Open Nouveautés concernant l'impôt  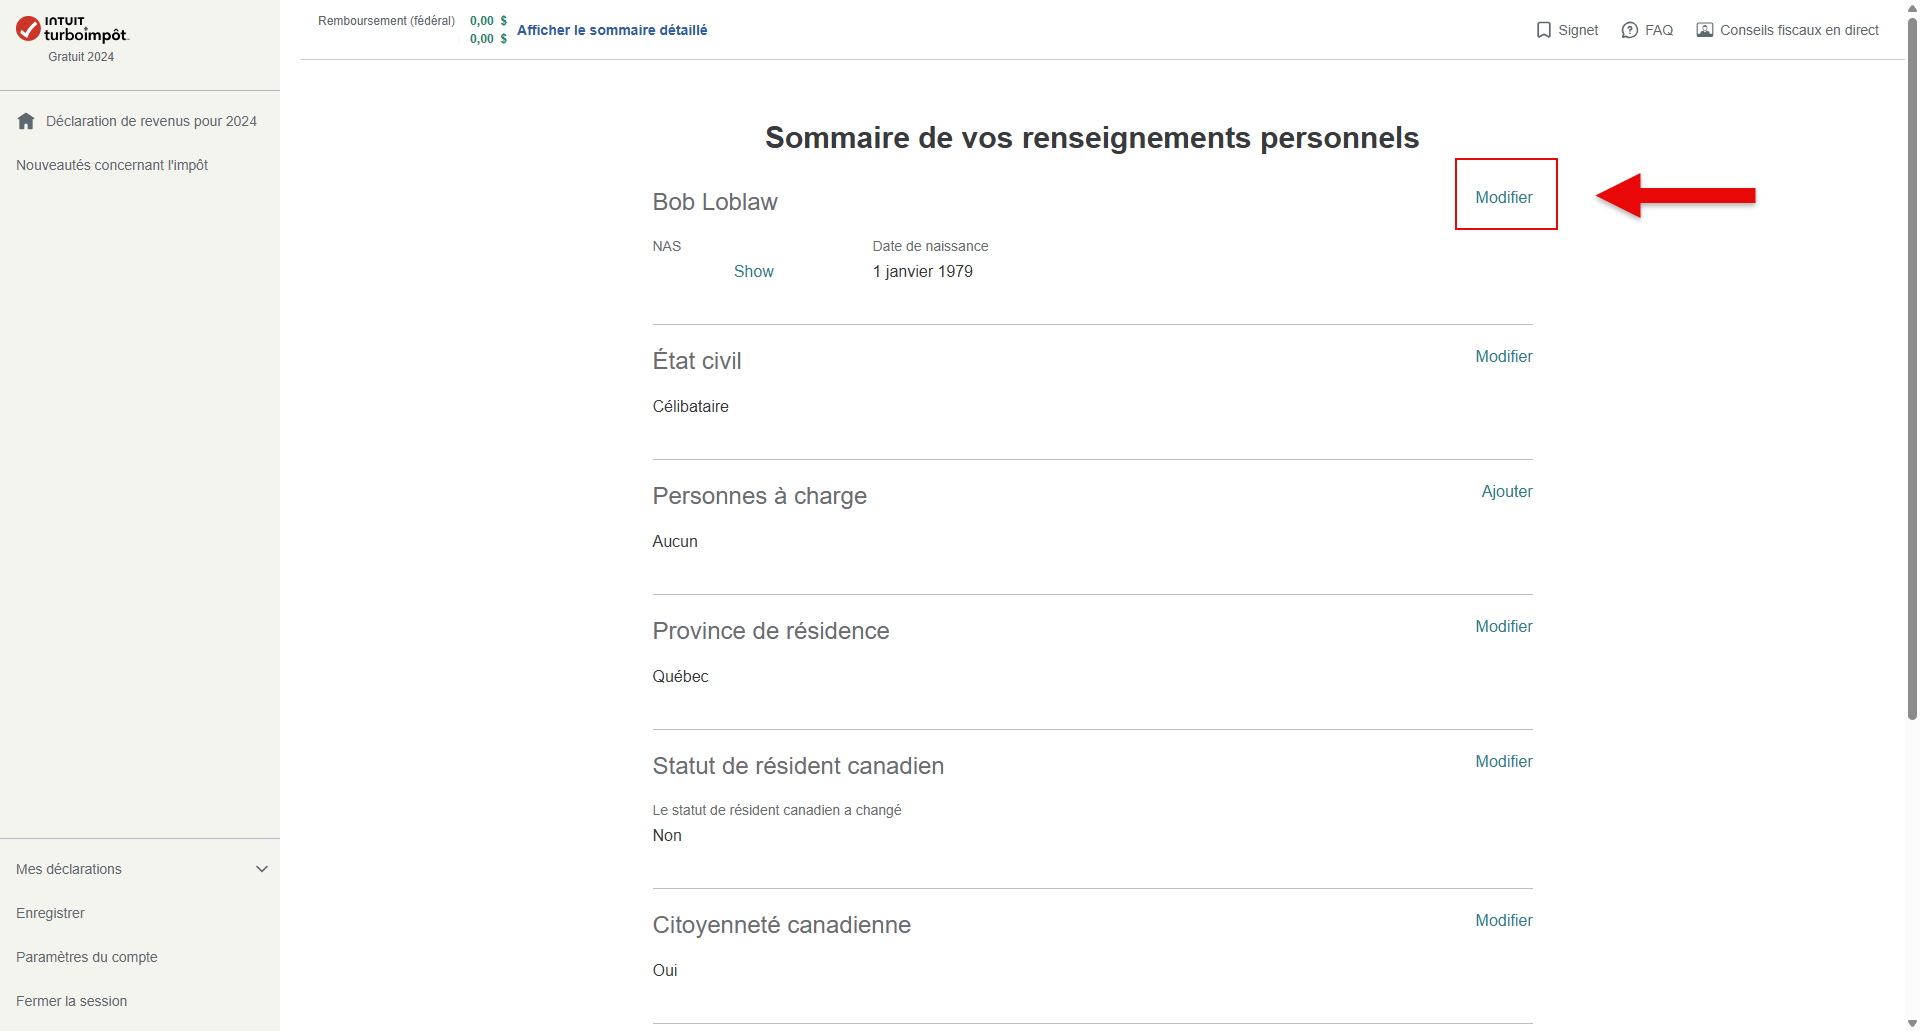(112, 165)
